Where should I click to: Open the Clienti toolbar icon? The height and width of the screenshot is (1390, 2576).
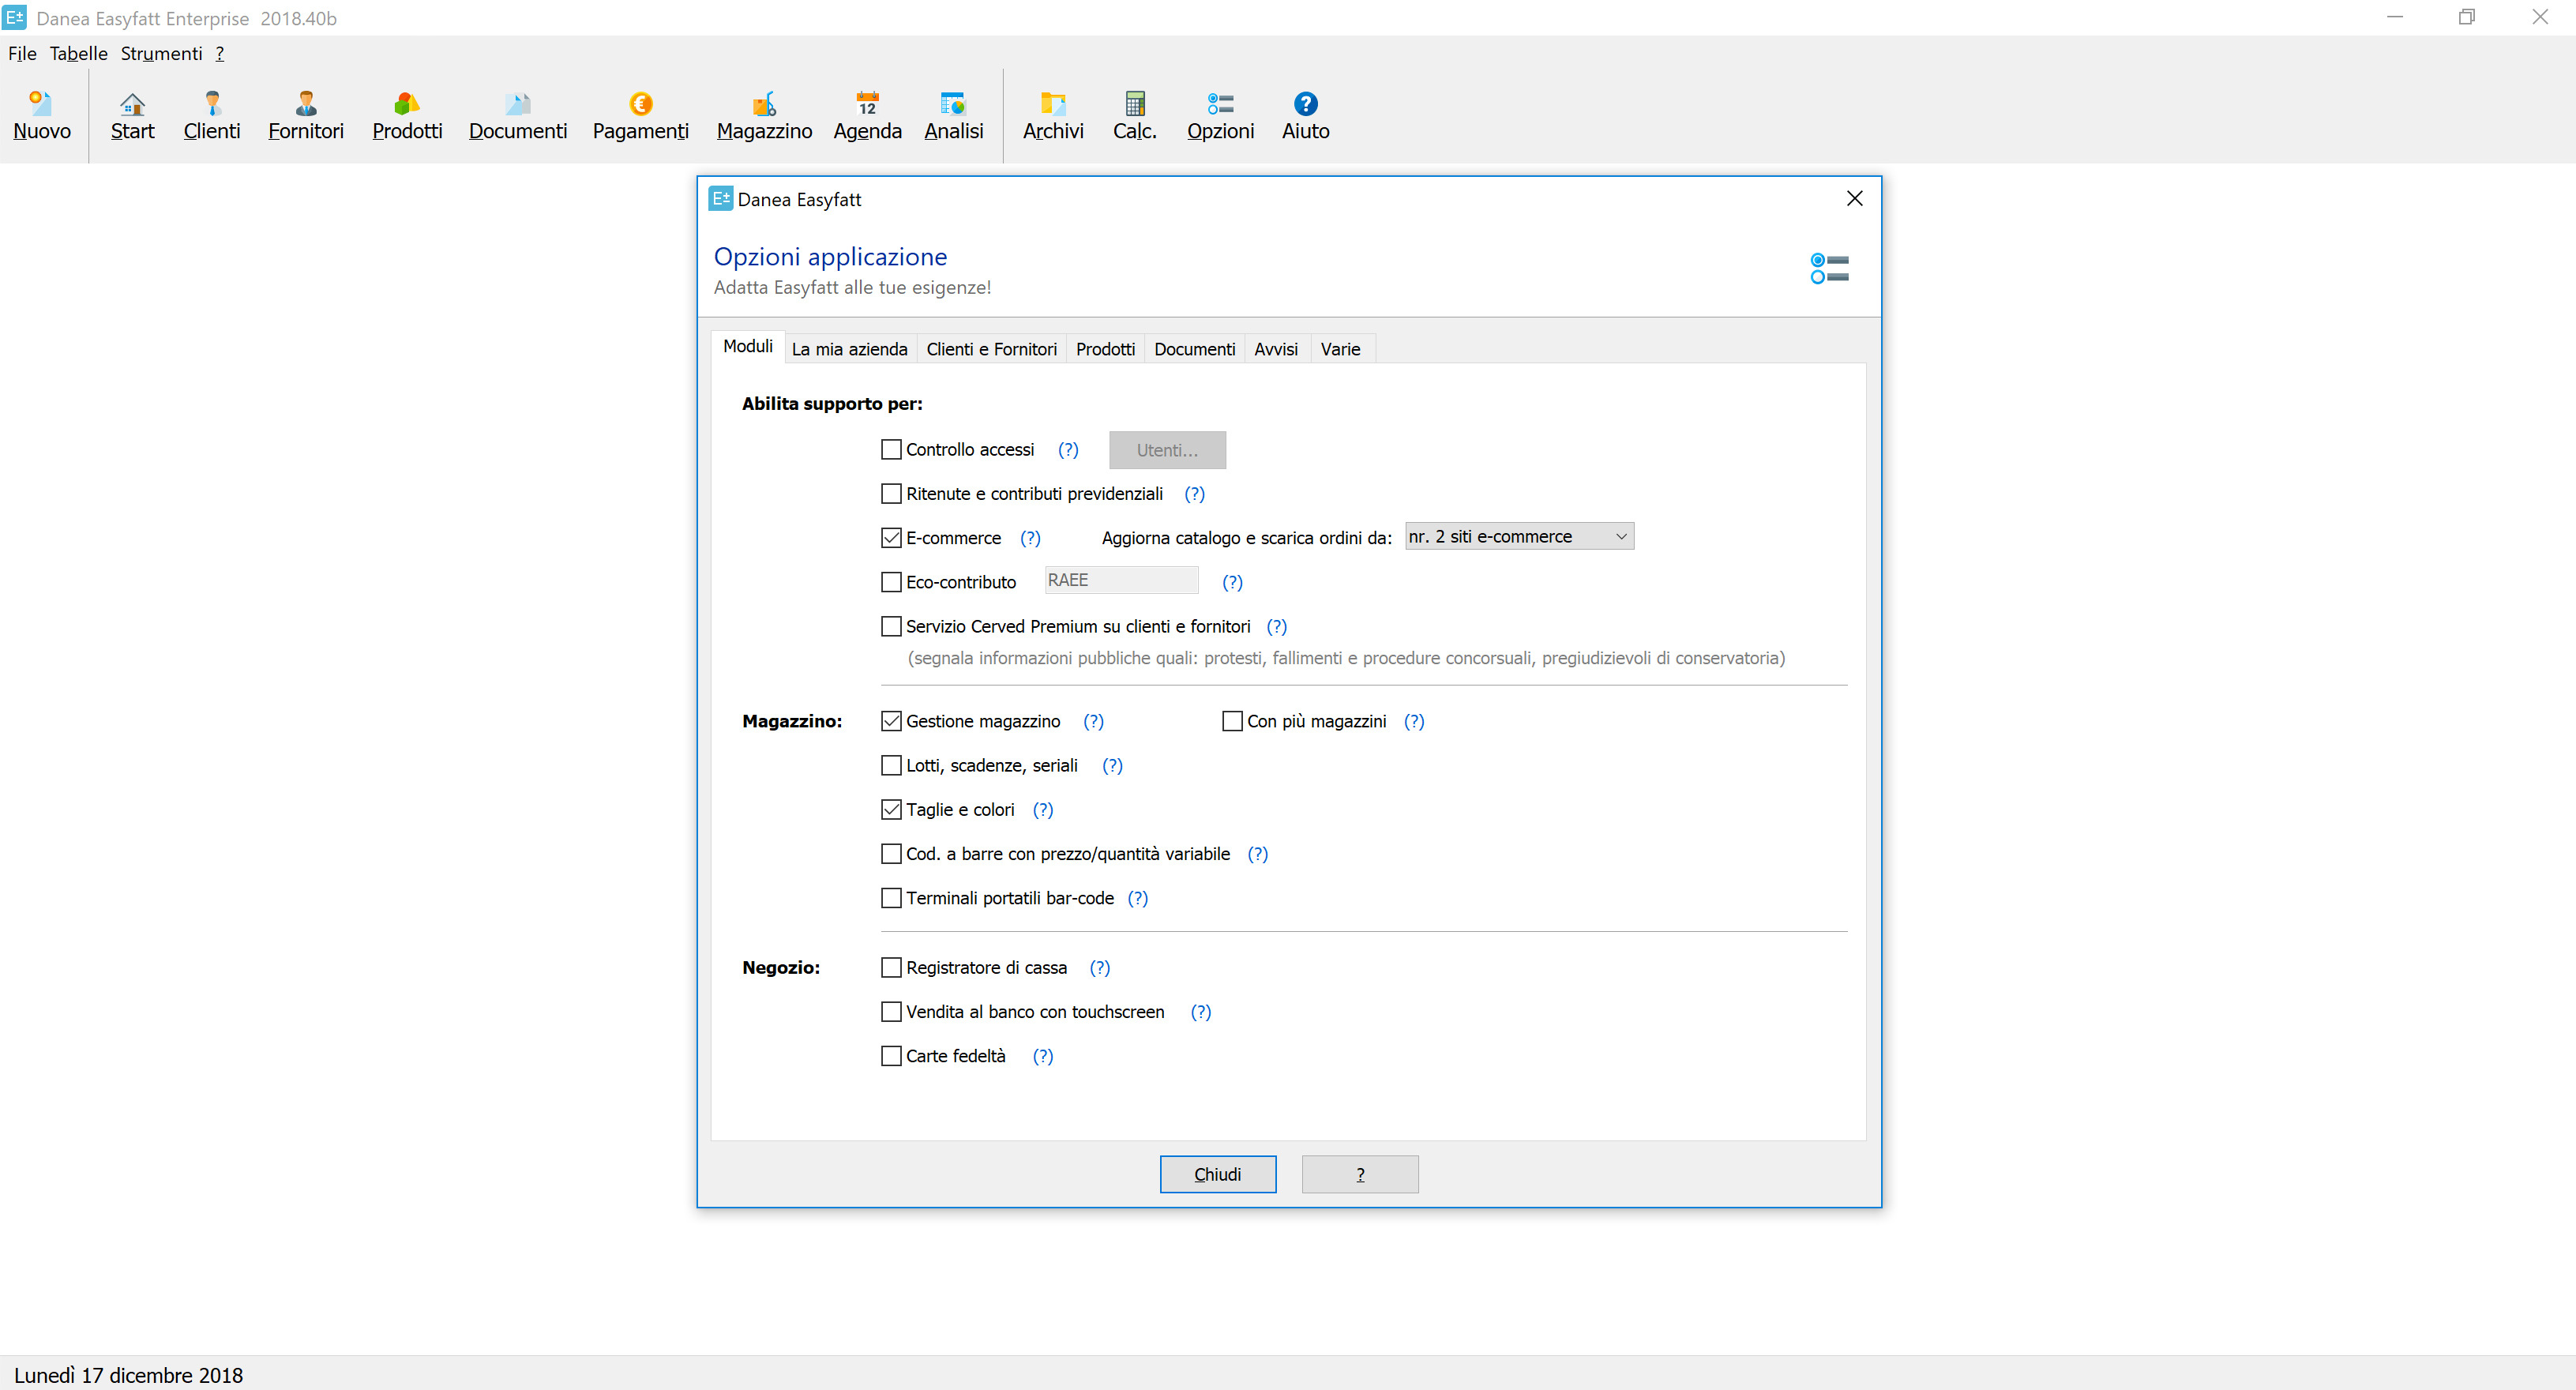click(x=211, y=115)
